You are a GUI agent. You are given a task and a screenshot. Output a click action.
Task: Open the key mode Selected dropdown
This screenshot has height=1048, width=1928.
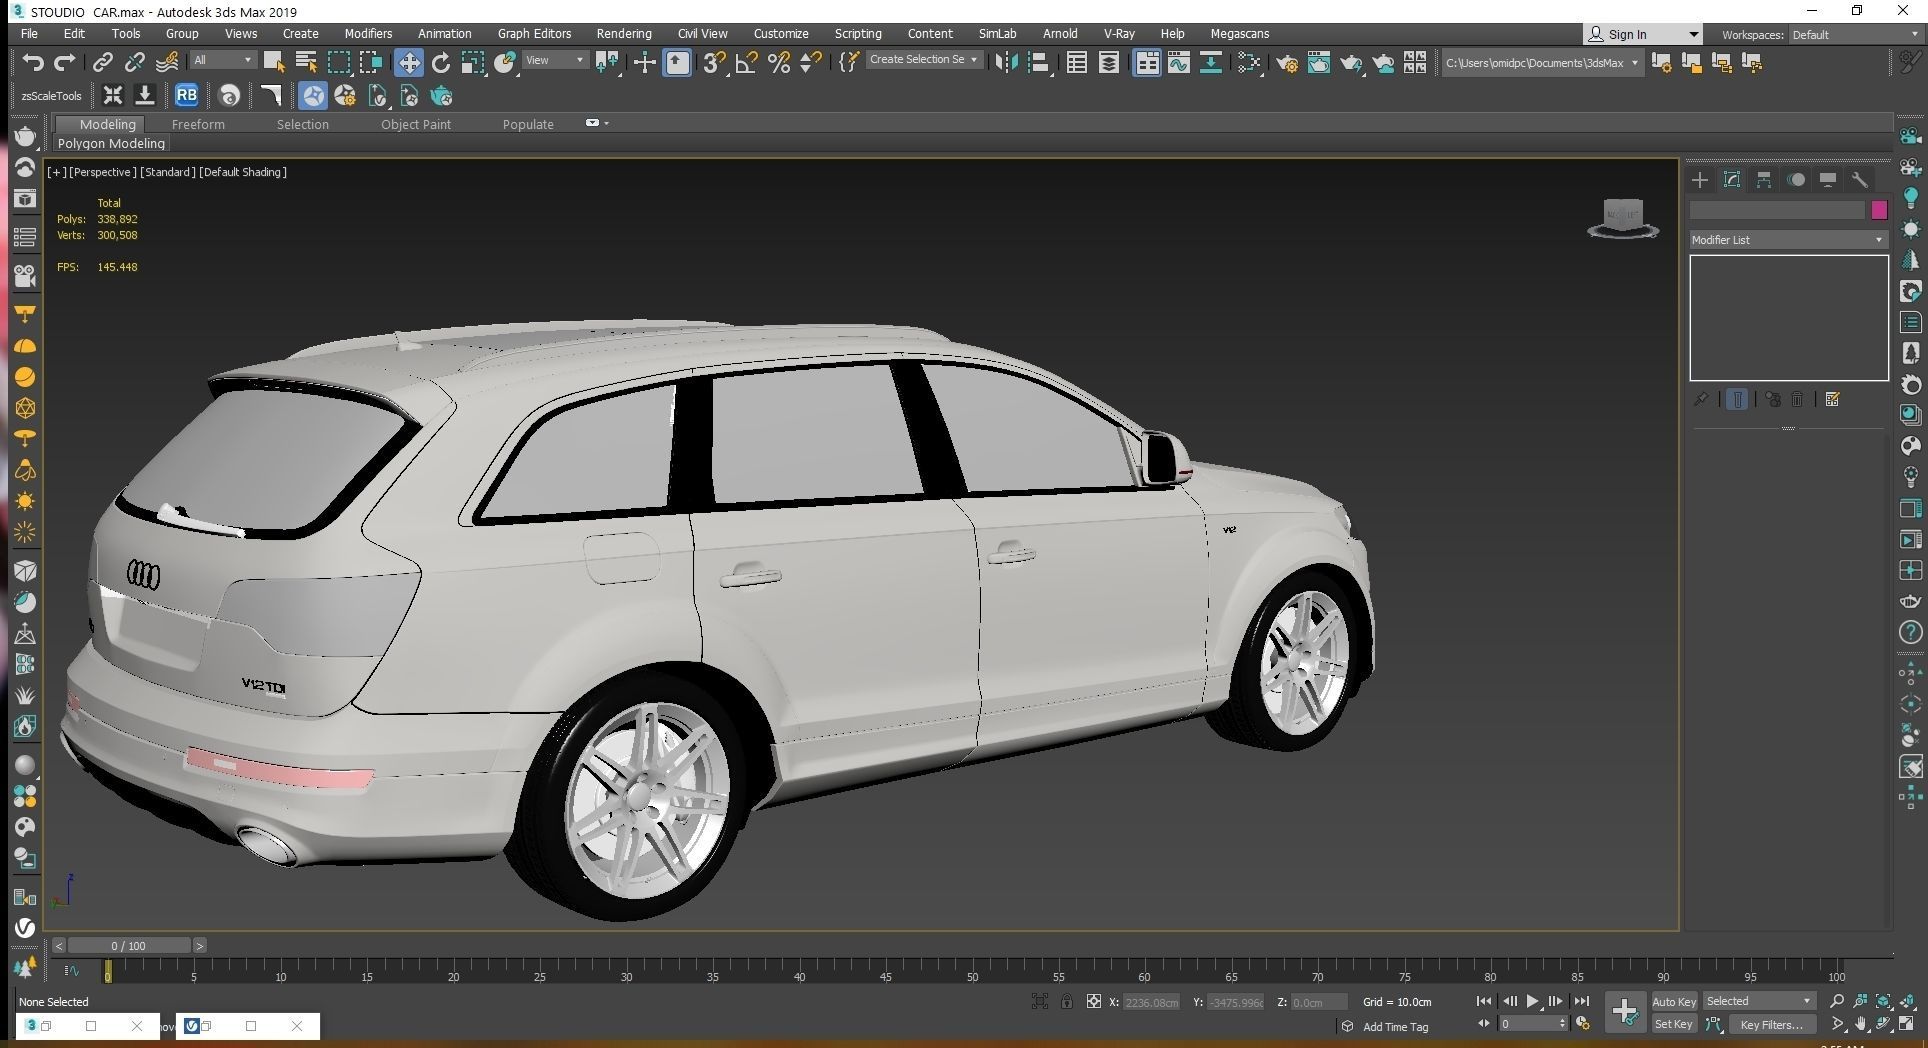(x=1758, y=1001)
